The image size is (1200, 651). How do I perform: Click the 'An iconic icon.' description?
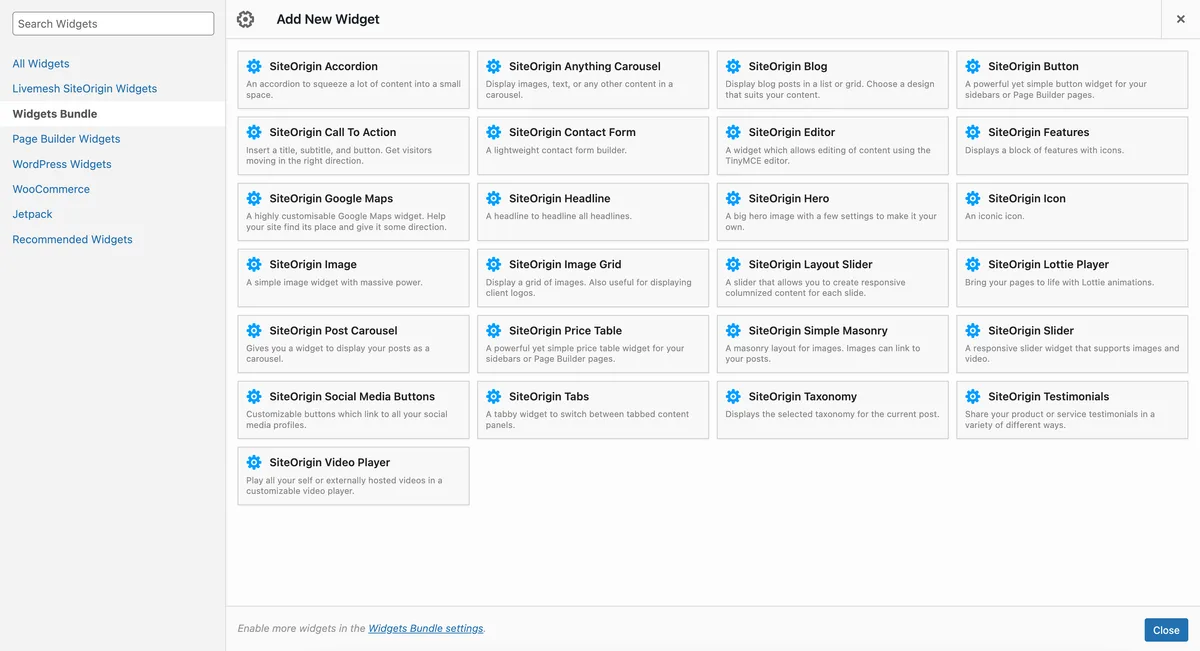coord(996,216)
